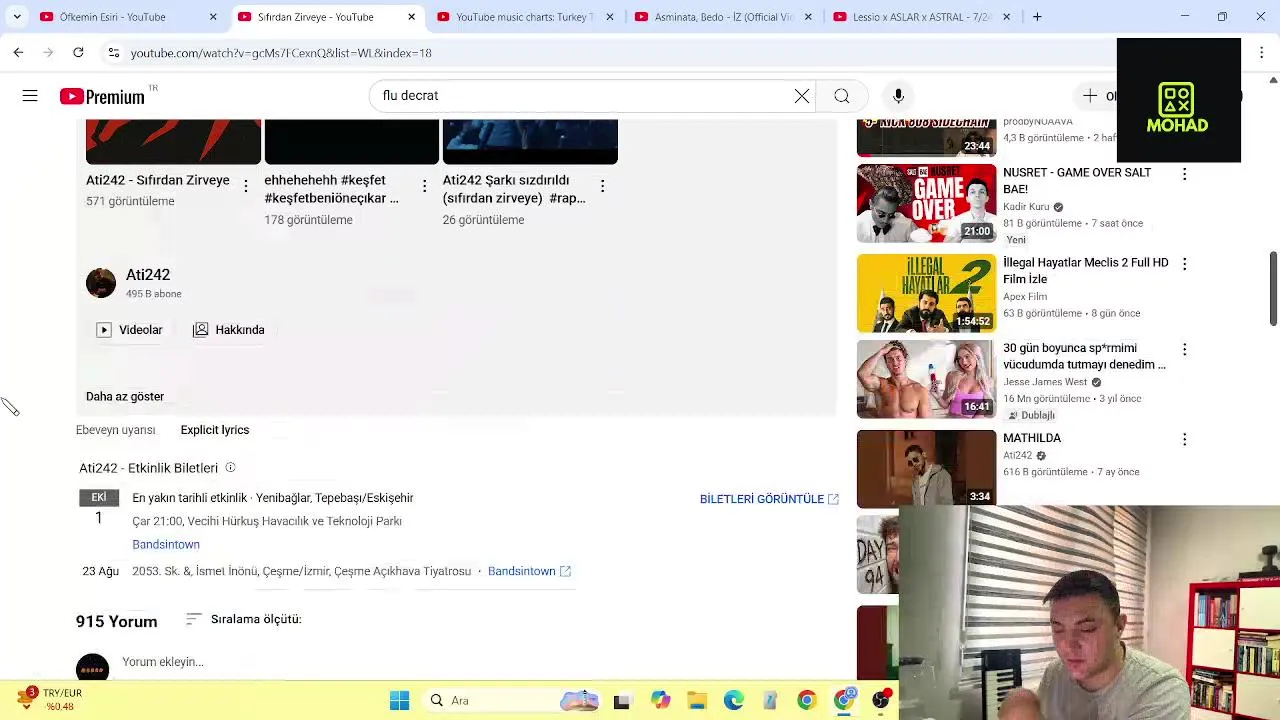
Task: Show info about Ati242 event tickets
Action: (230, 467)
